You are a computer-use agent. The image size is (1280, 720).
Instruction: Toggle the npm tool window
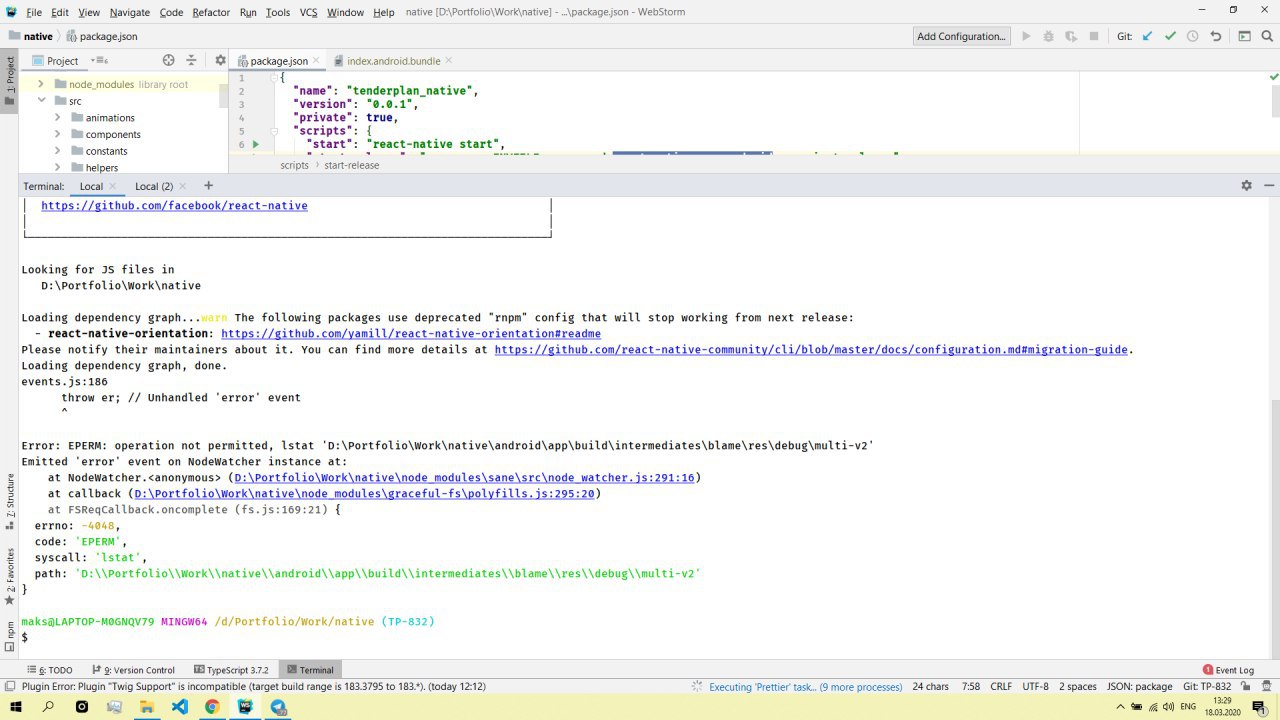(10, 635)
